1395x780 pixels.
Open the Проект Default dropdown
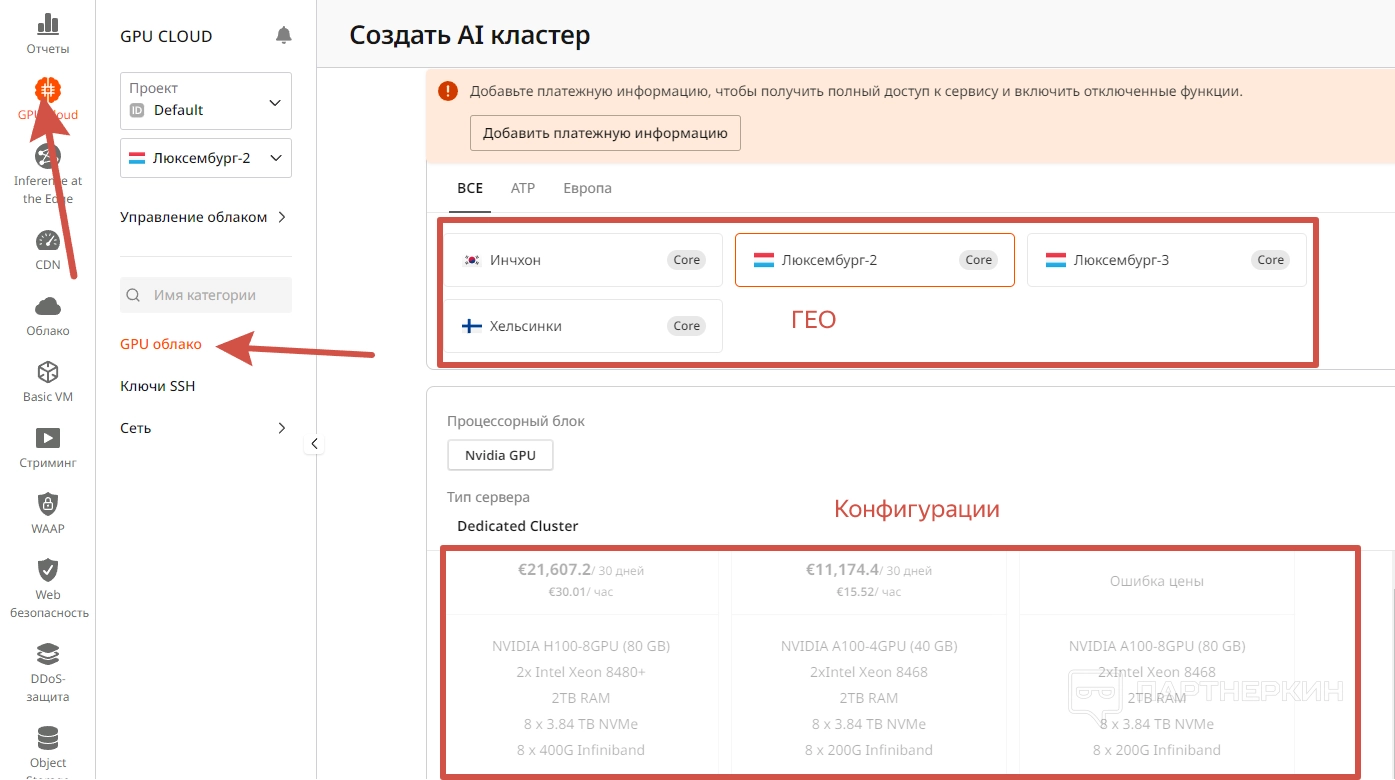click(x=206, y=100)
